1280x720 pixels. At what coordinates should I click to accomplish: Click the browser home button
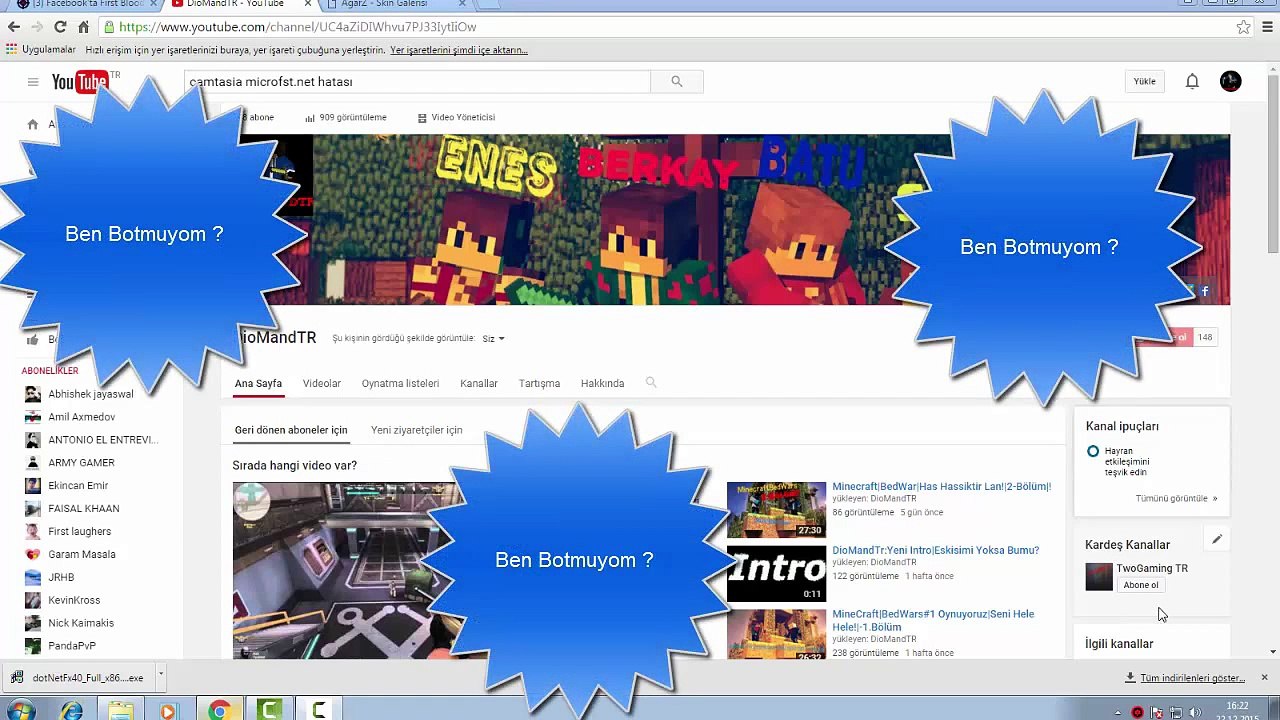point(83,27)
